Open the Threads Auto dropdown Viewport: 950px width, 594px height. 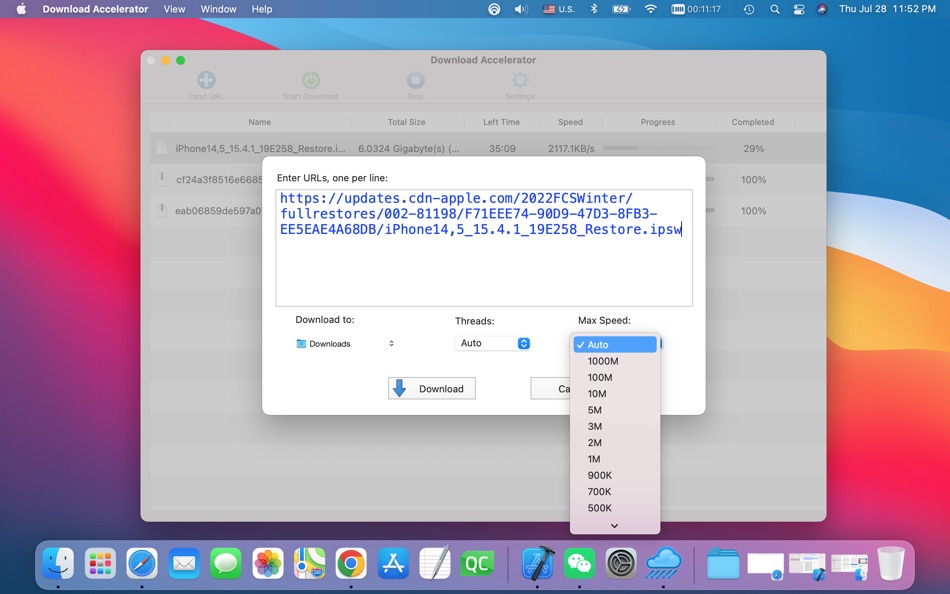493,343
